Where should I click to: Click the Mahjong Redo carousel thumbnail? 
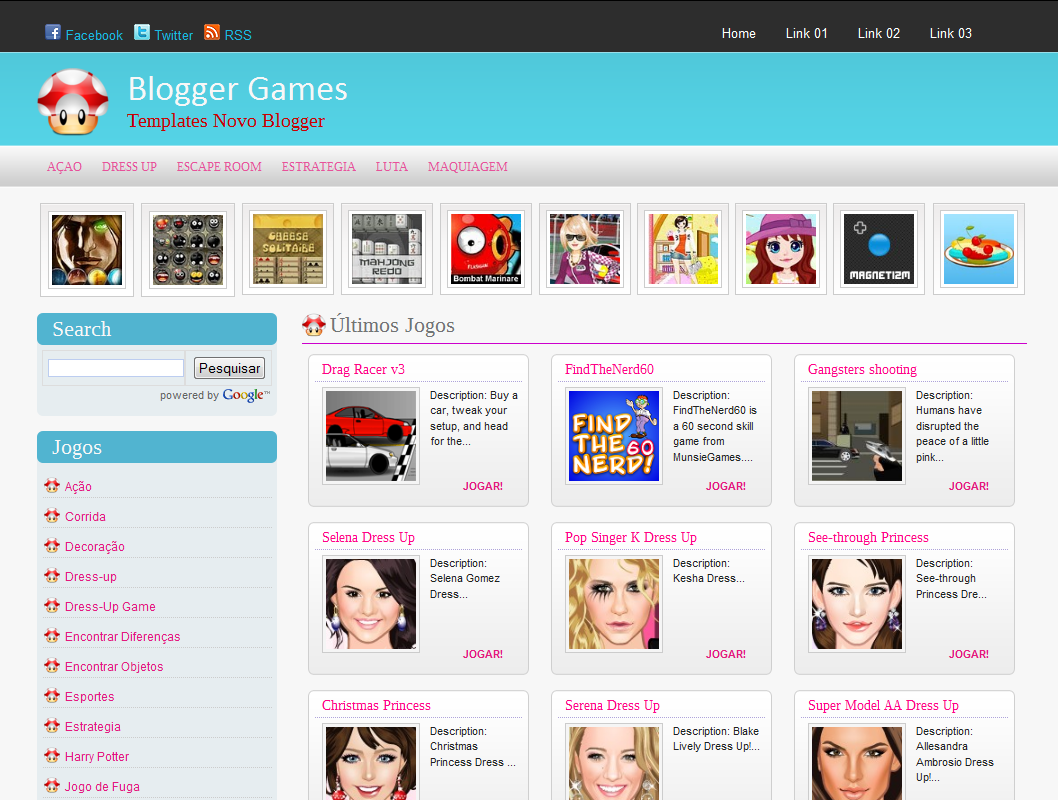(x=387, y=249)
